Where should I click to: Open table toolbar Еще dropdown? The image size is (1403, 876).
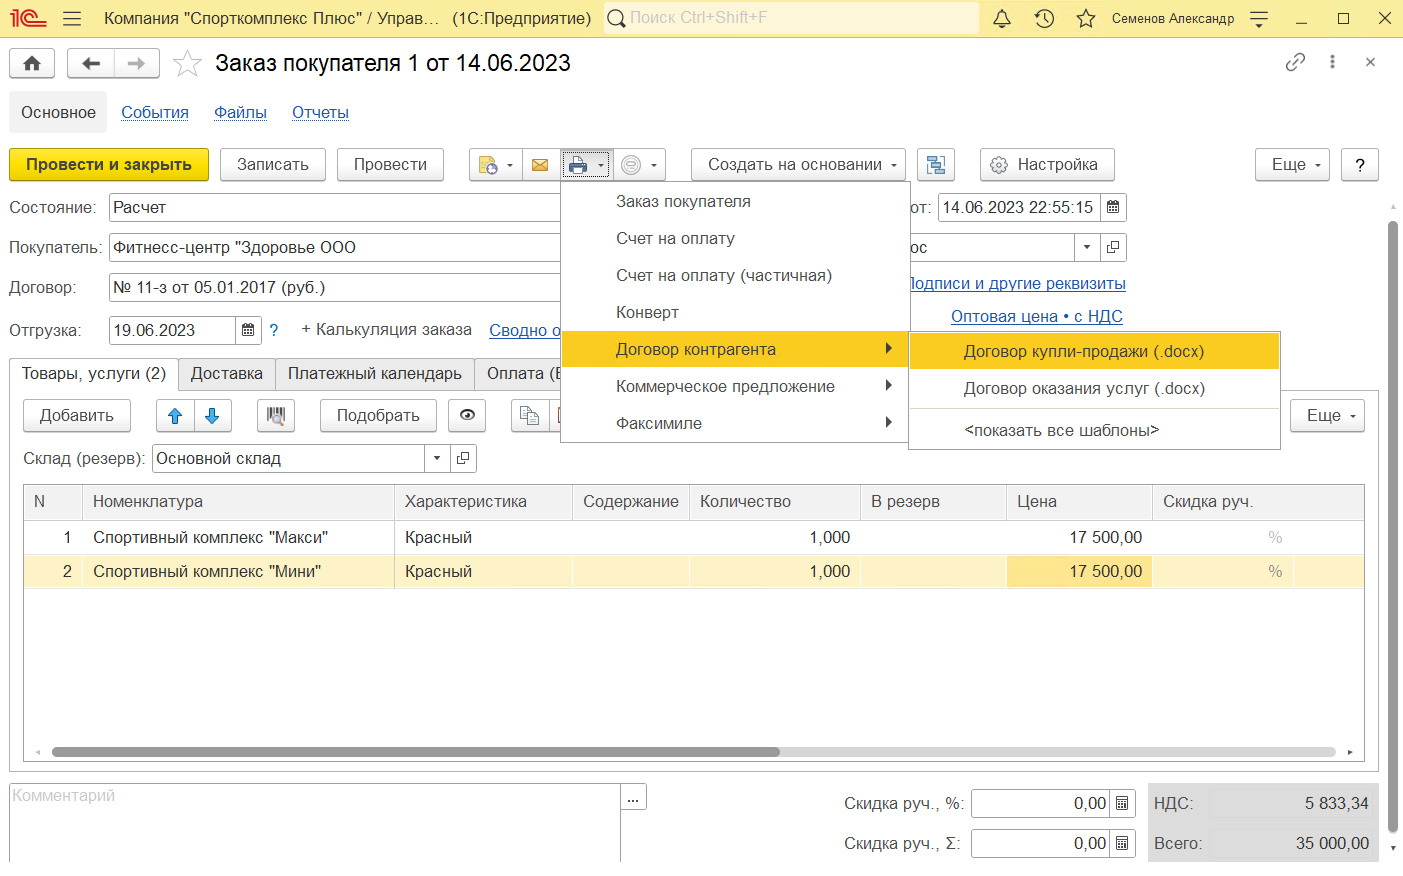pos(1328,416)
